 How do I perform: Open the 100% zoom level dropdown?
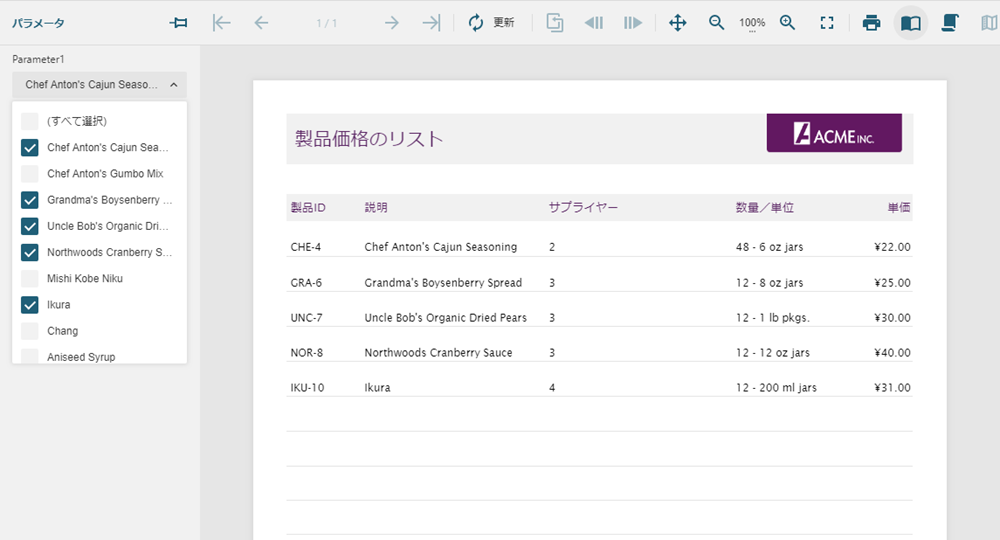752,24
